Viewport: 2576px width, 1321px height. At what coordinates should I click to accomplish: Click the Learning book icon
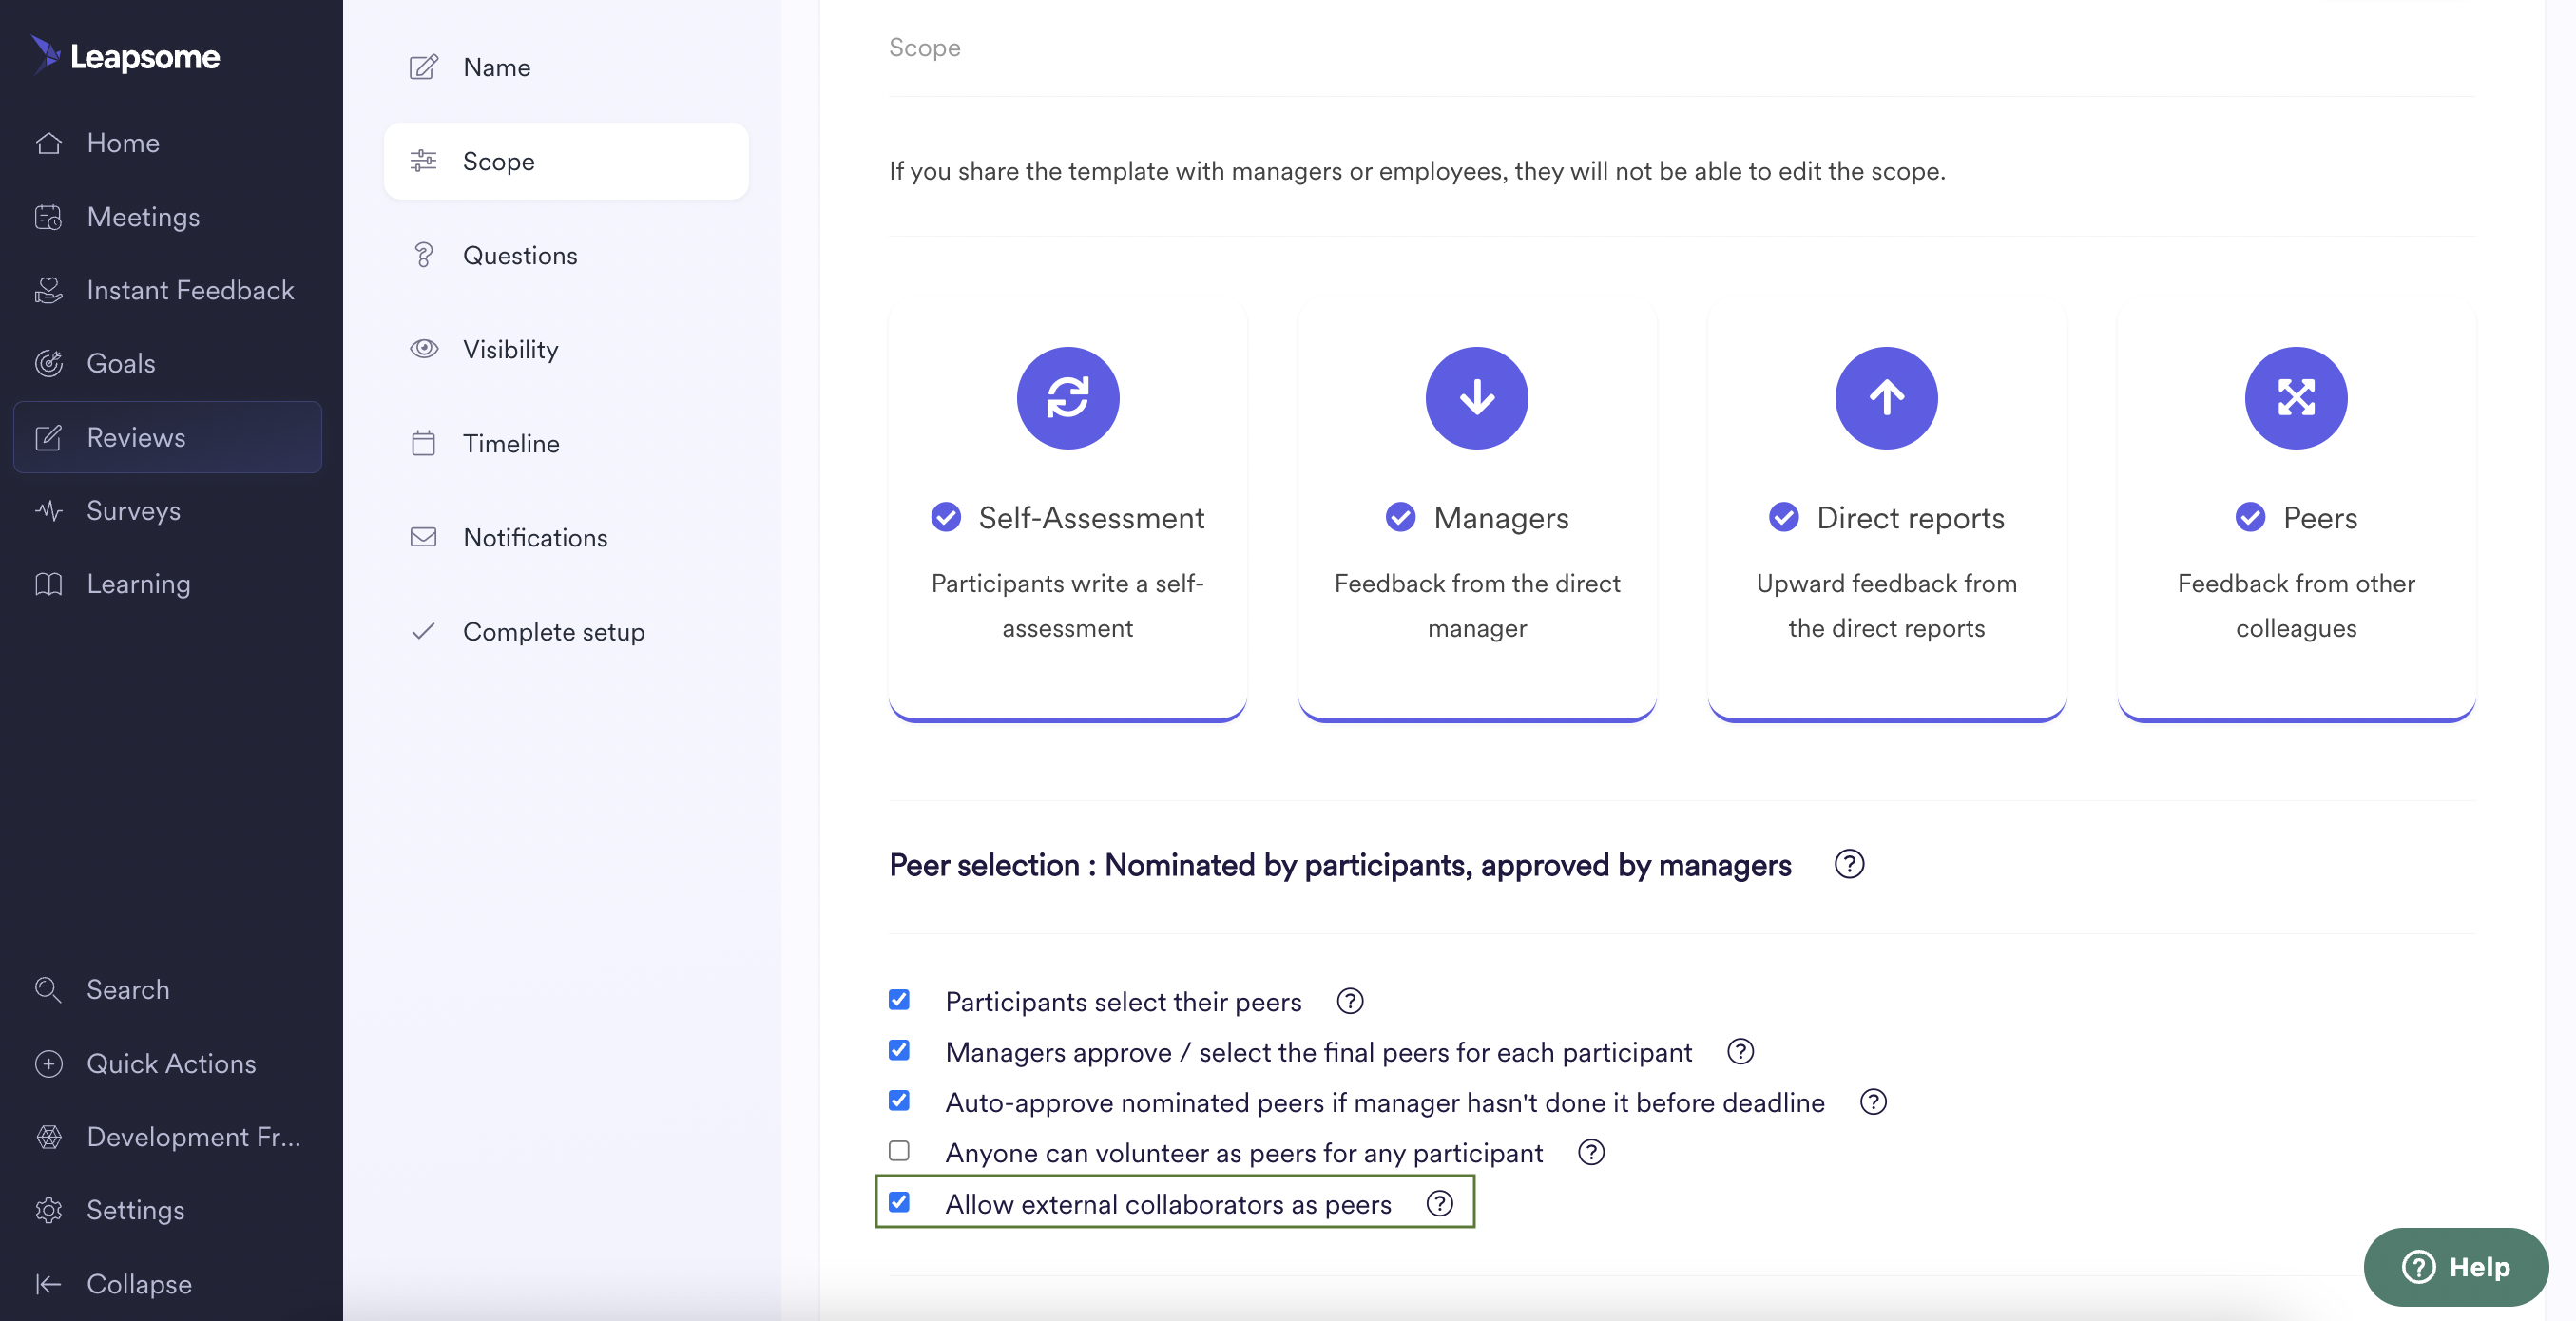(49, 584)
